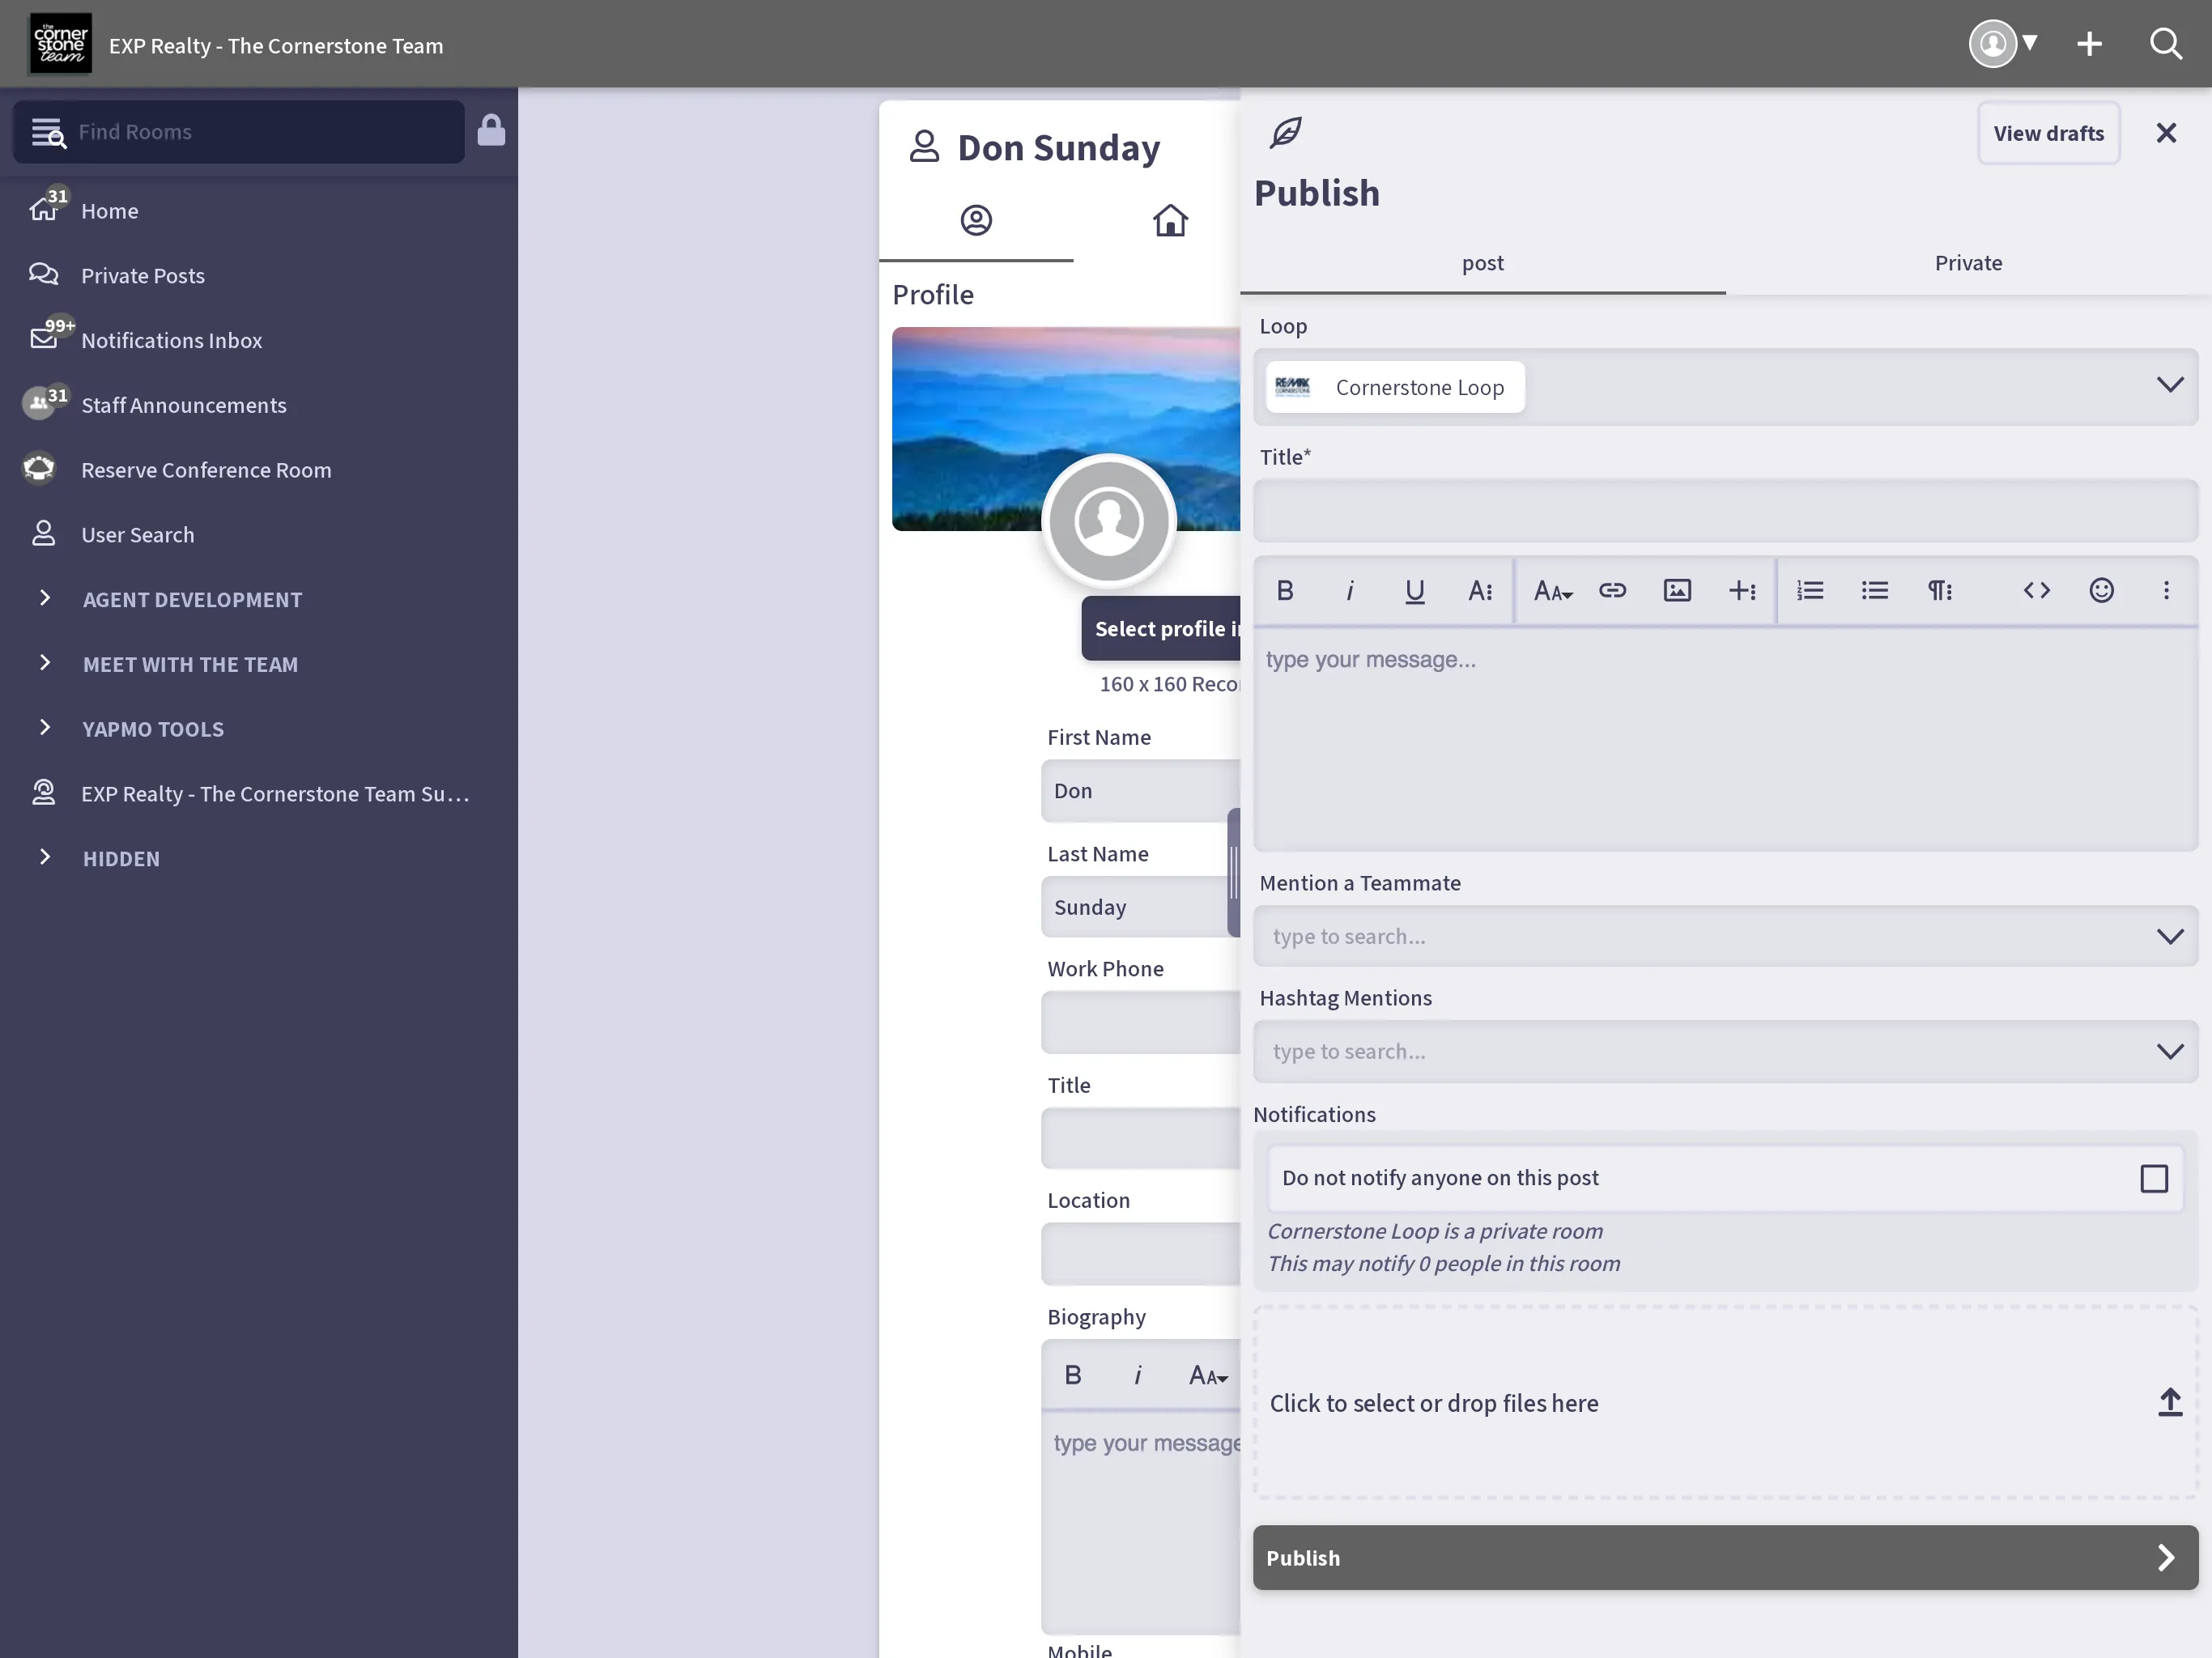Check Do not notify anyone on this post
The image size is (2212, 1658).
click(x=2154, y=1179)
